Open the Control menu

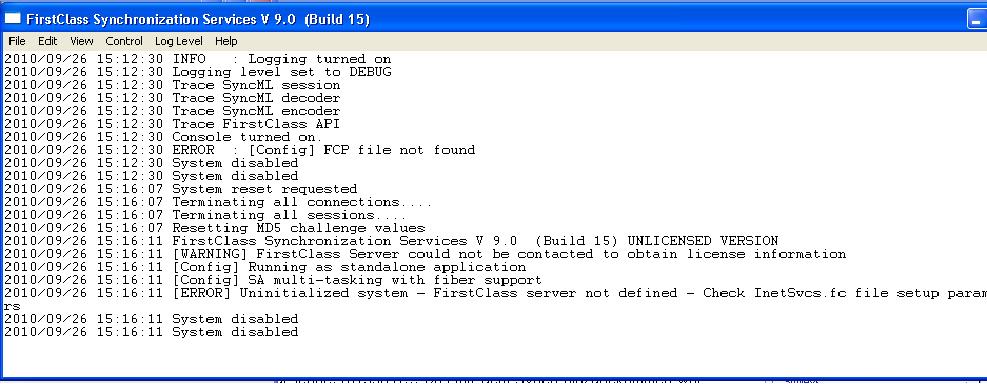pos(124,42)
